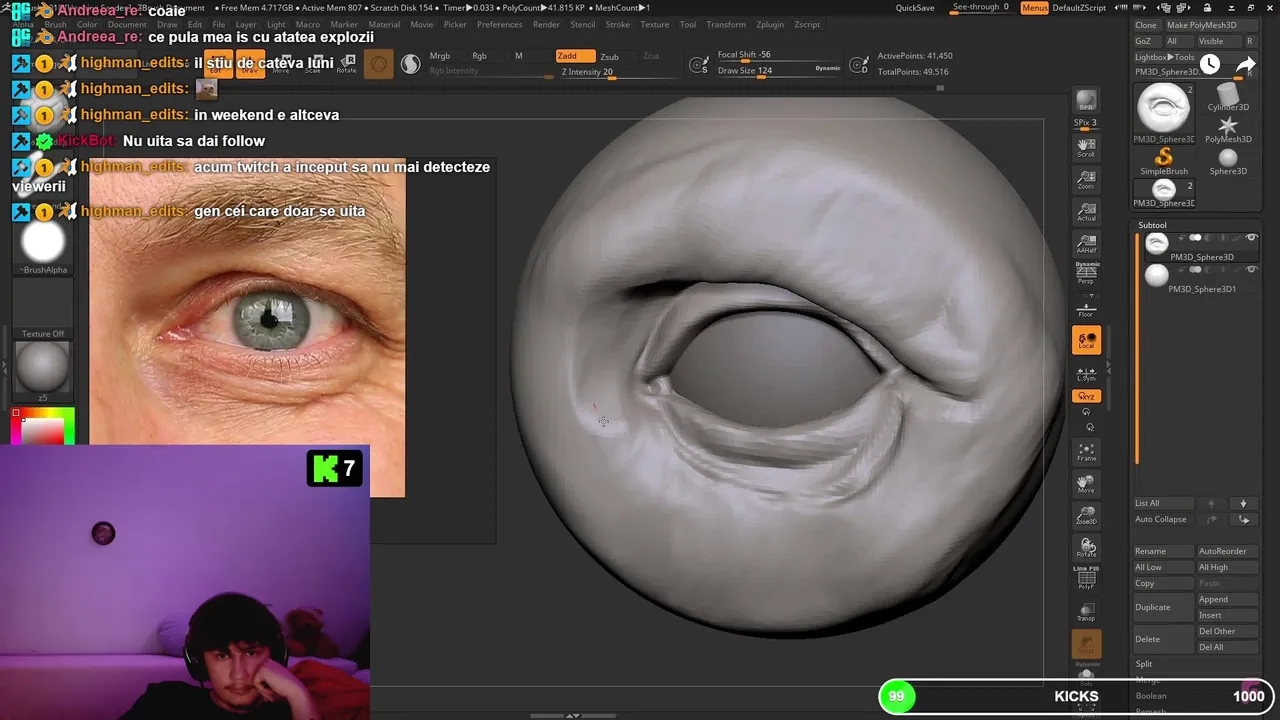Click the Edit mode button in top shelf

(x=218, y=64)
